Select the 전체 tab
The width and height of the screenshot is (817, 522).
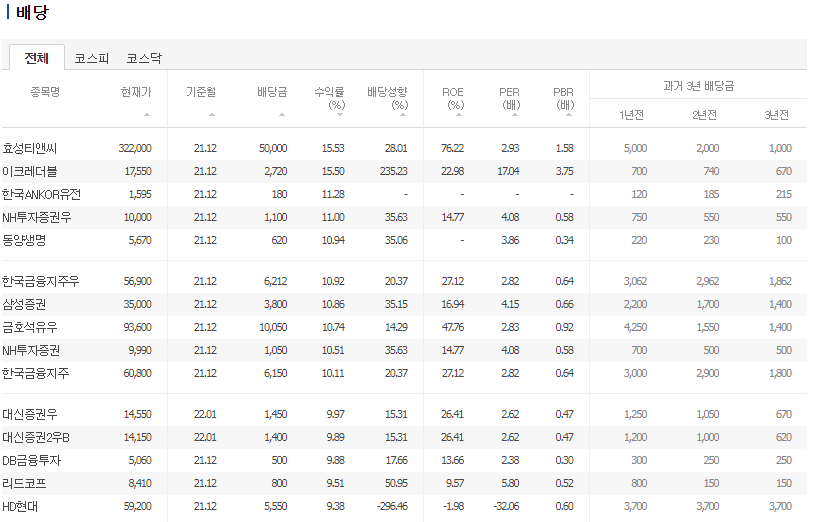pyautogui.click(x=37, y=58)
